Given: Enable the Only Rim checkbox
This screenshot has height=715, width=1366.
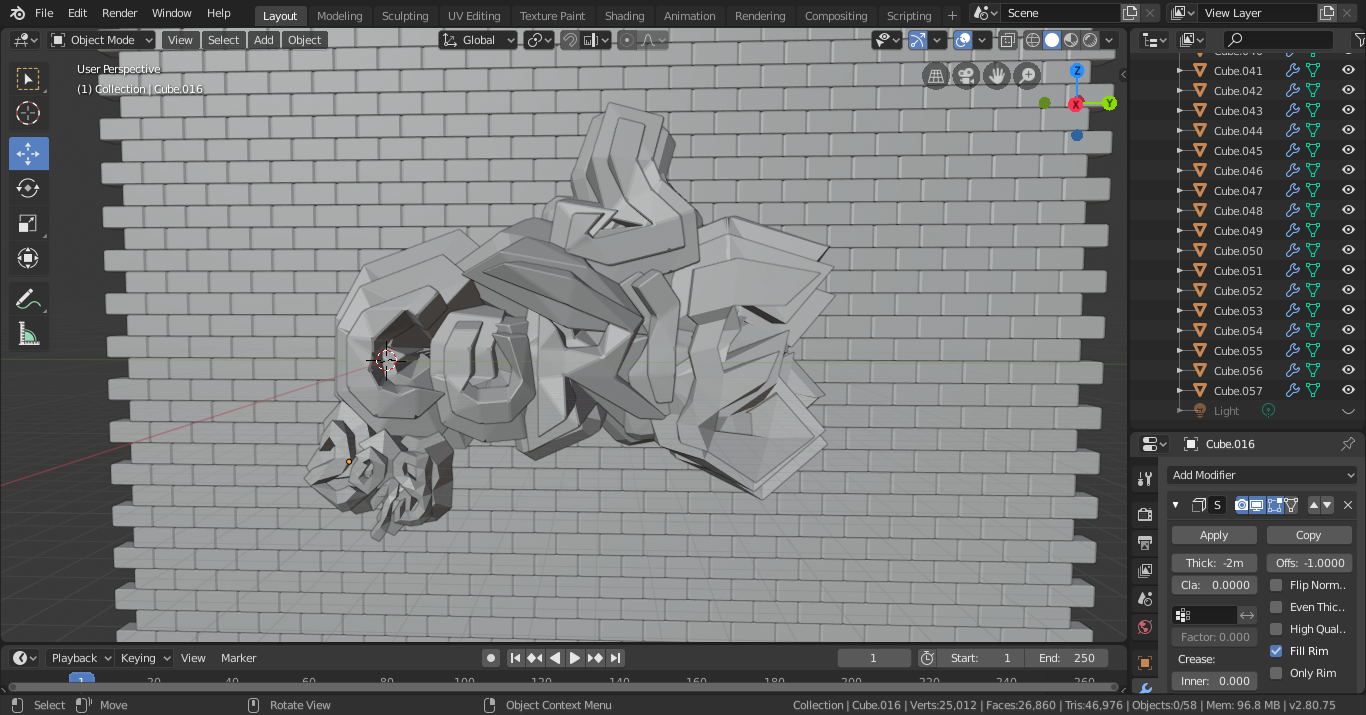Looking at the screenshot, I should (x=1276, y=673).
